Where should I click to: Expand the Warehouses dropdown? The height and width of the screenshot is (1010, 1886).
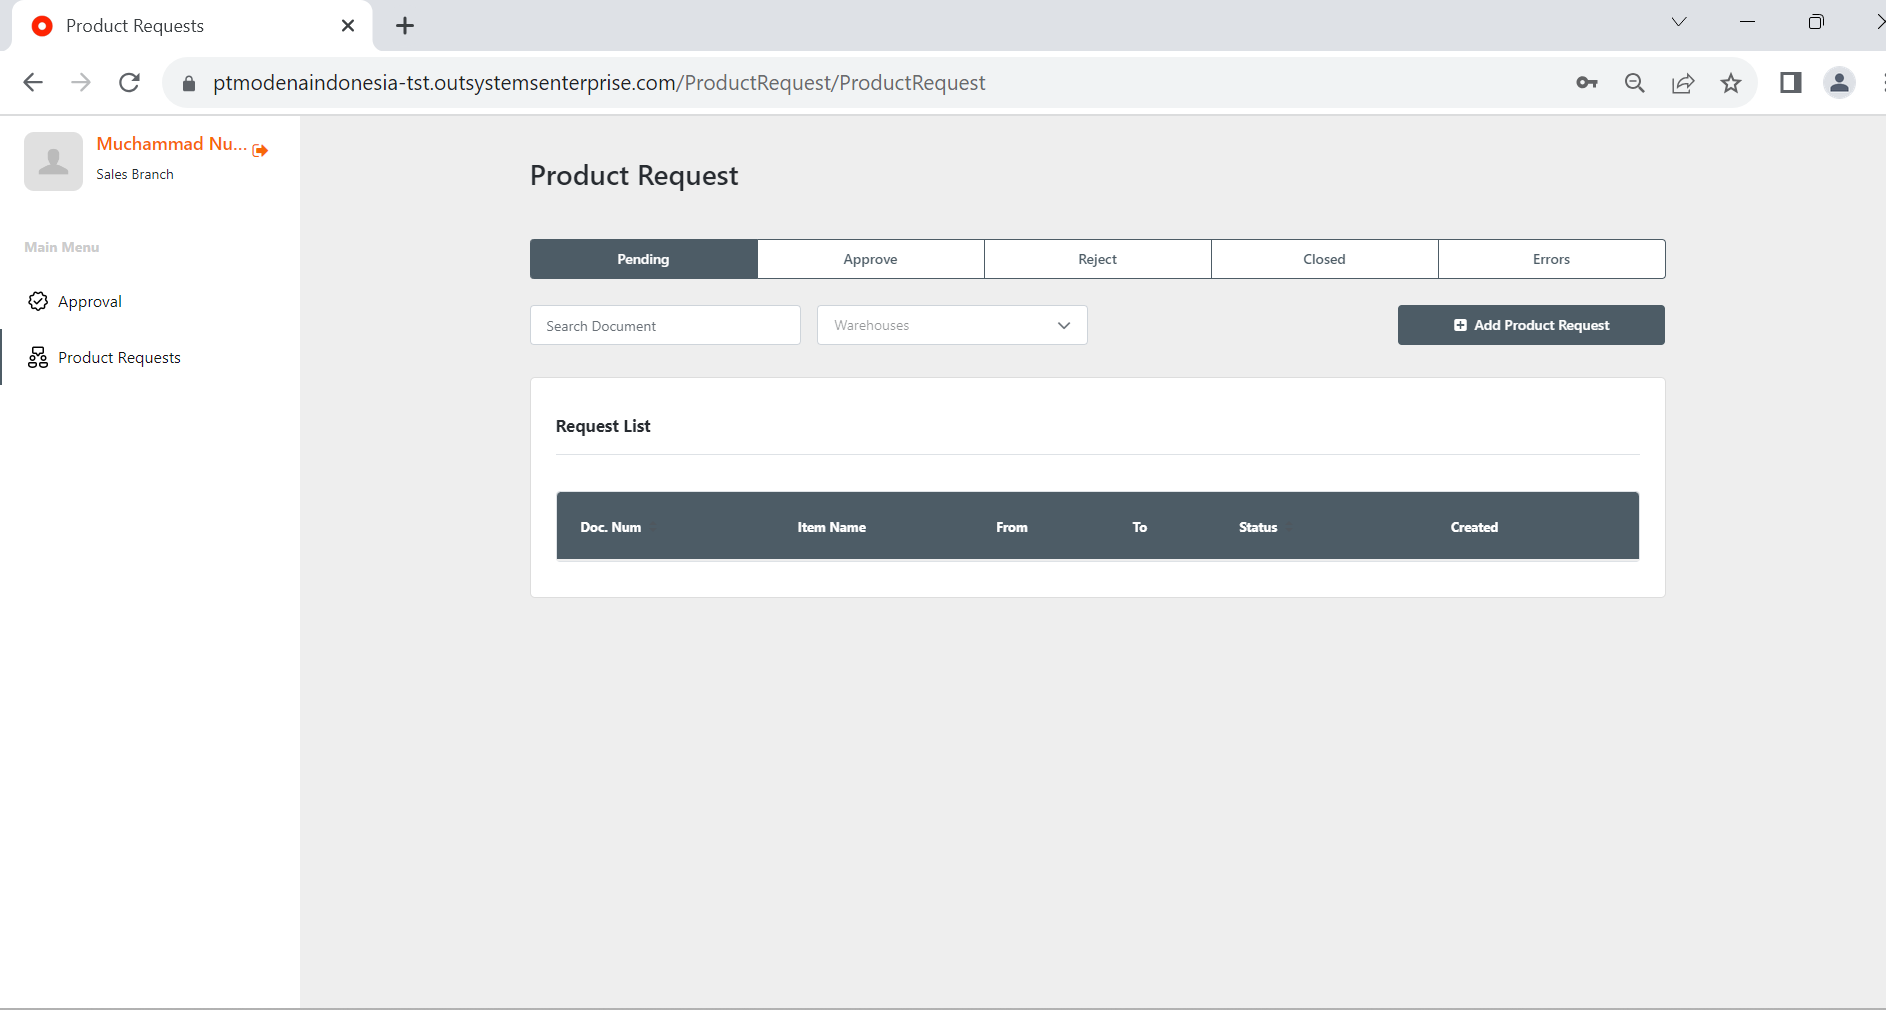(952, 326)
